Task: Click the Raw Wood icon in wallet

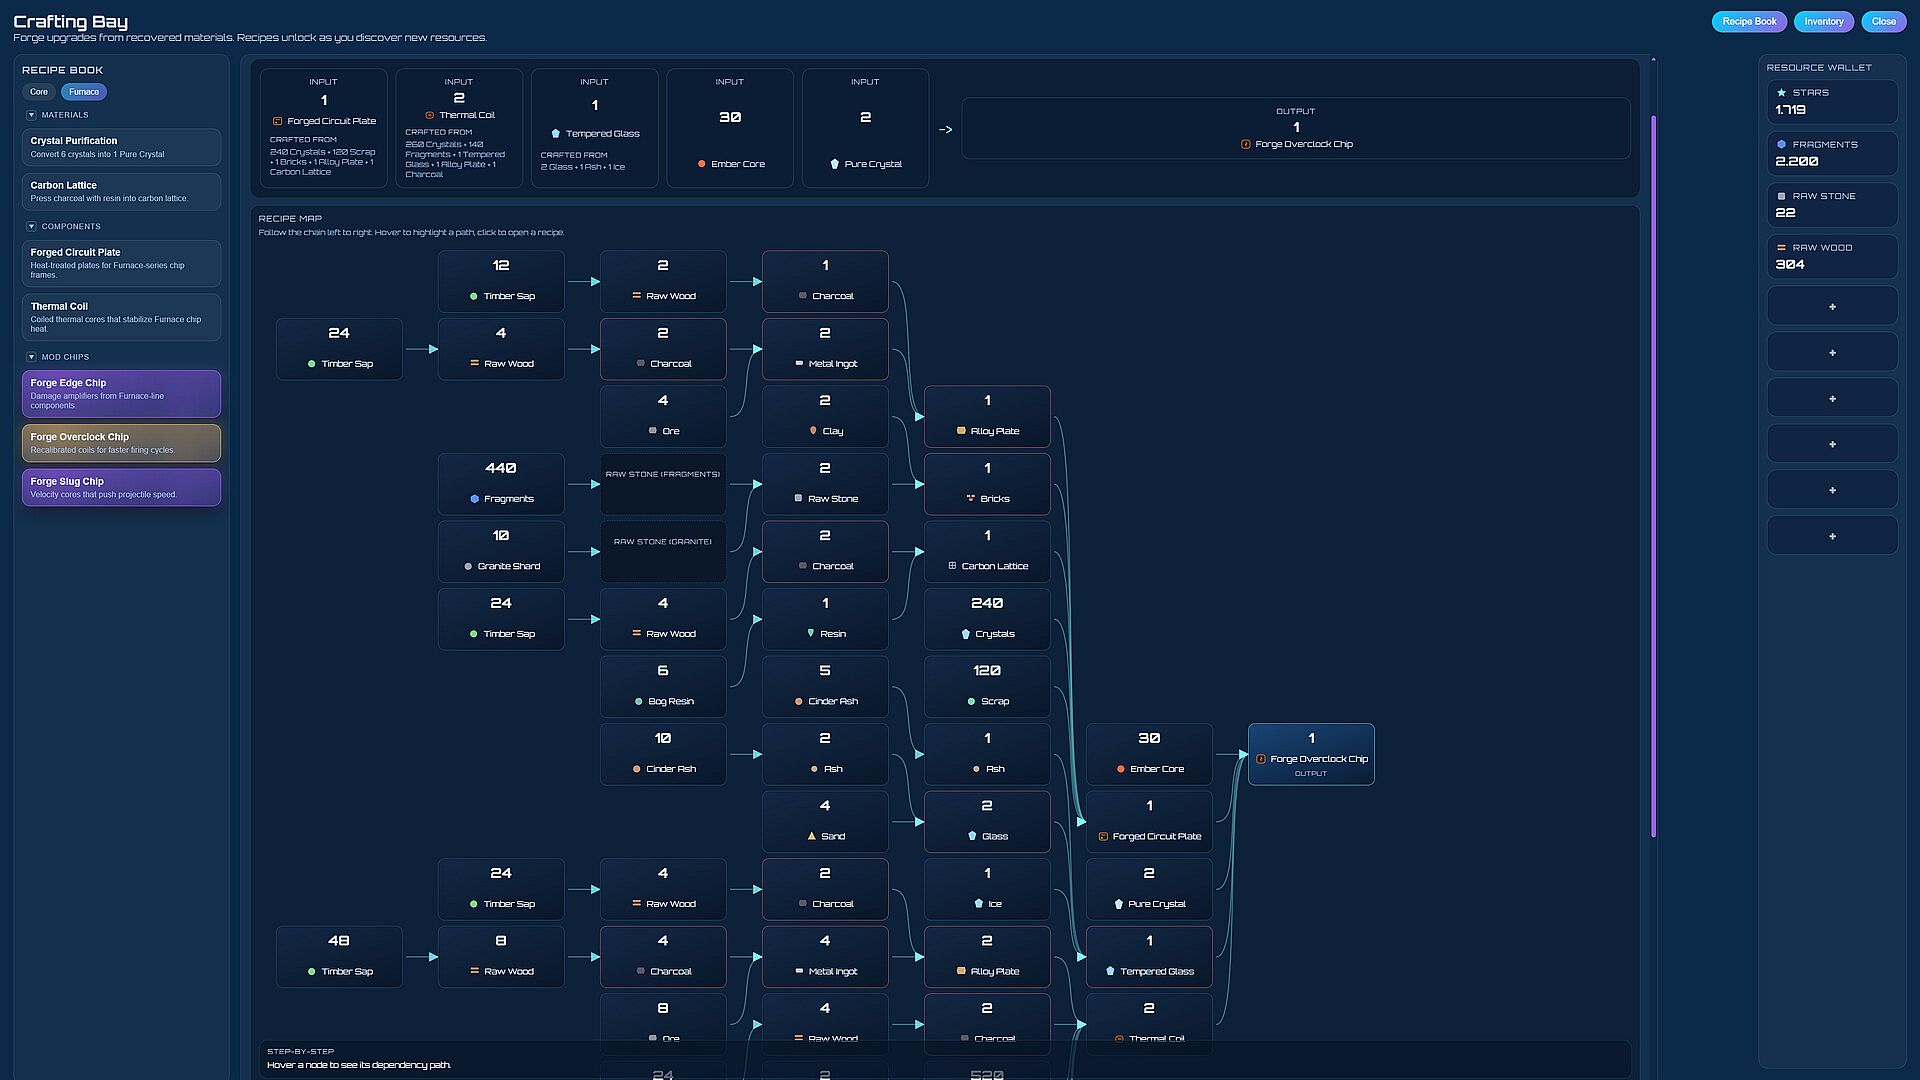Action: (x=1781, y=248)
